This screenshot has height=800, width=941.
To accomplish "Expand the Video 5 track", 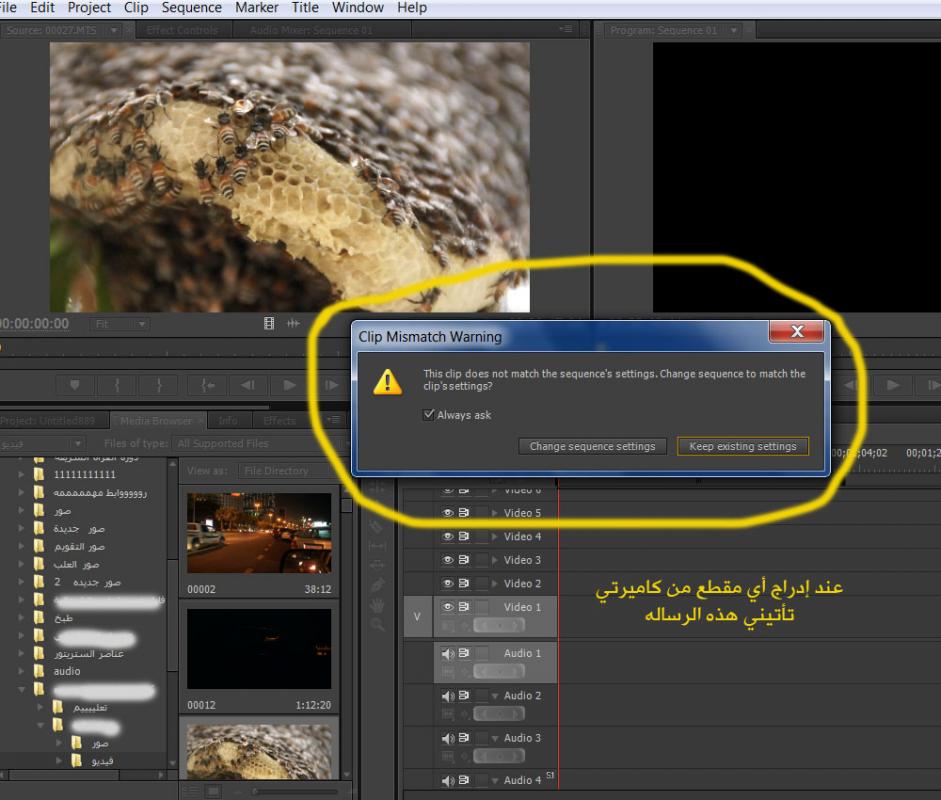I will click(x=495, y=513).
